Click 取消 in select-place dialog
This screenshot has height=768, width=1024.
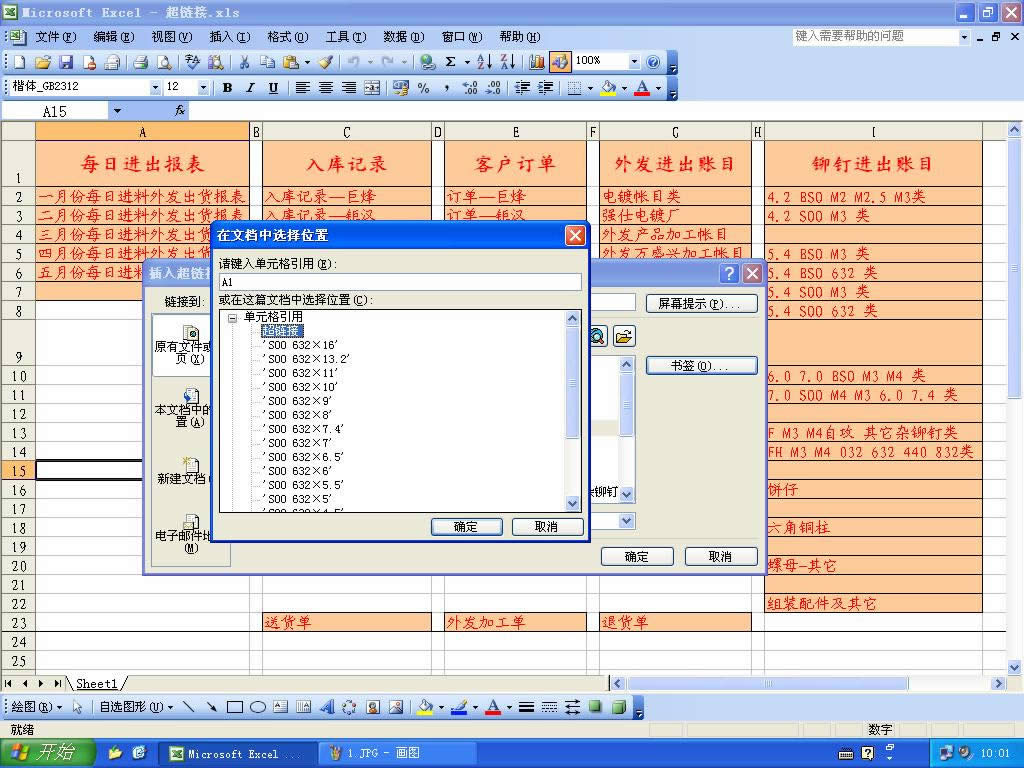(547, 526)
